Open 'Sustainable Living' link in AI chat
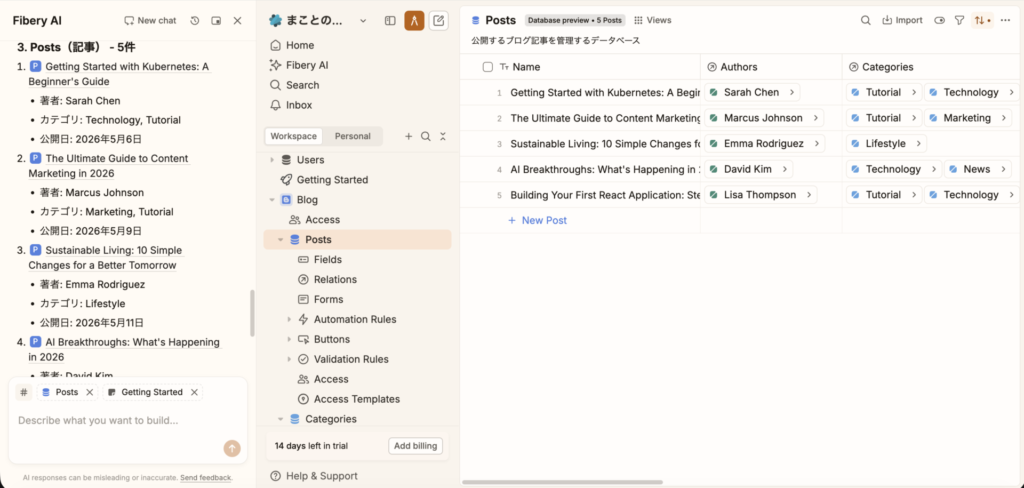Screen dimensions: 1024x488 point(106,258)
